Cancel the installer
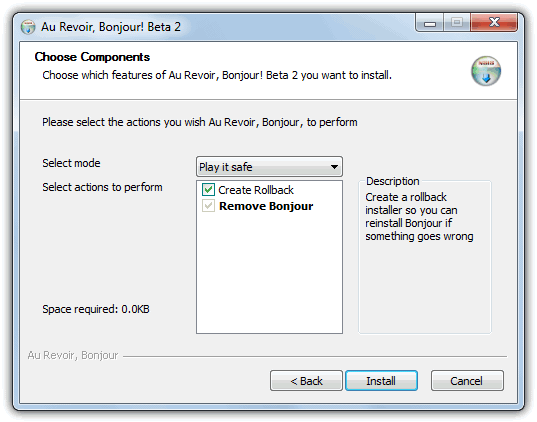Screen dimensions: 537x422 (467, 381)
